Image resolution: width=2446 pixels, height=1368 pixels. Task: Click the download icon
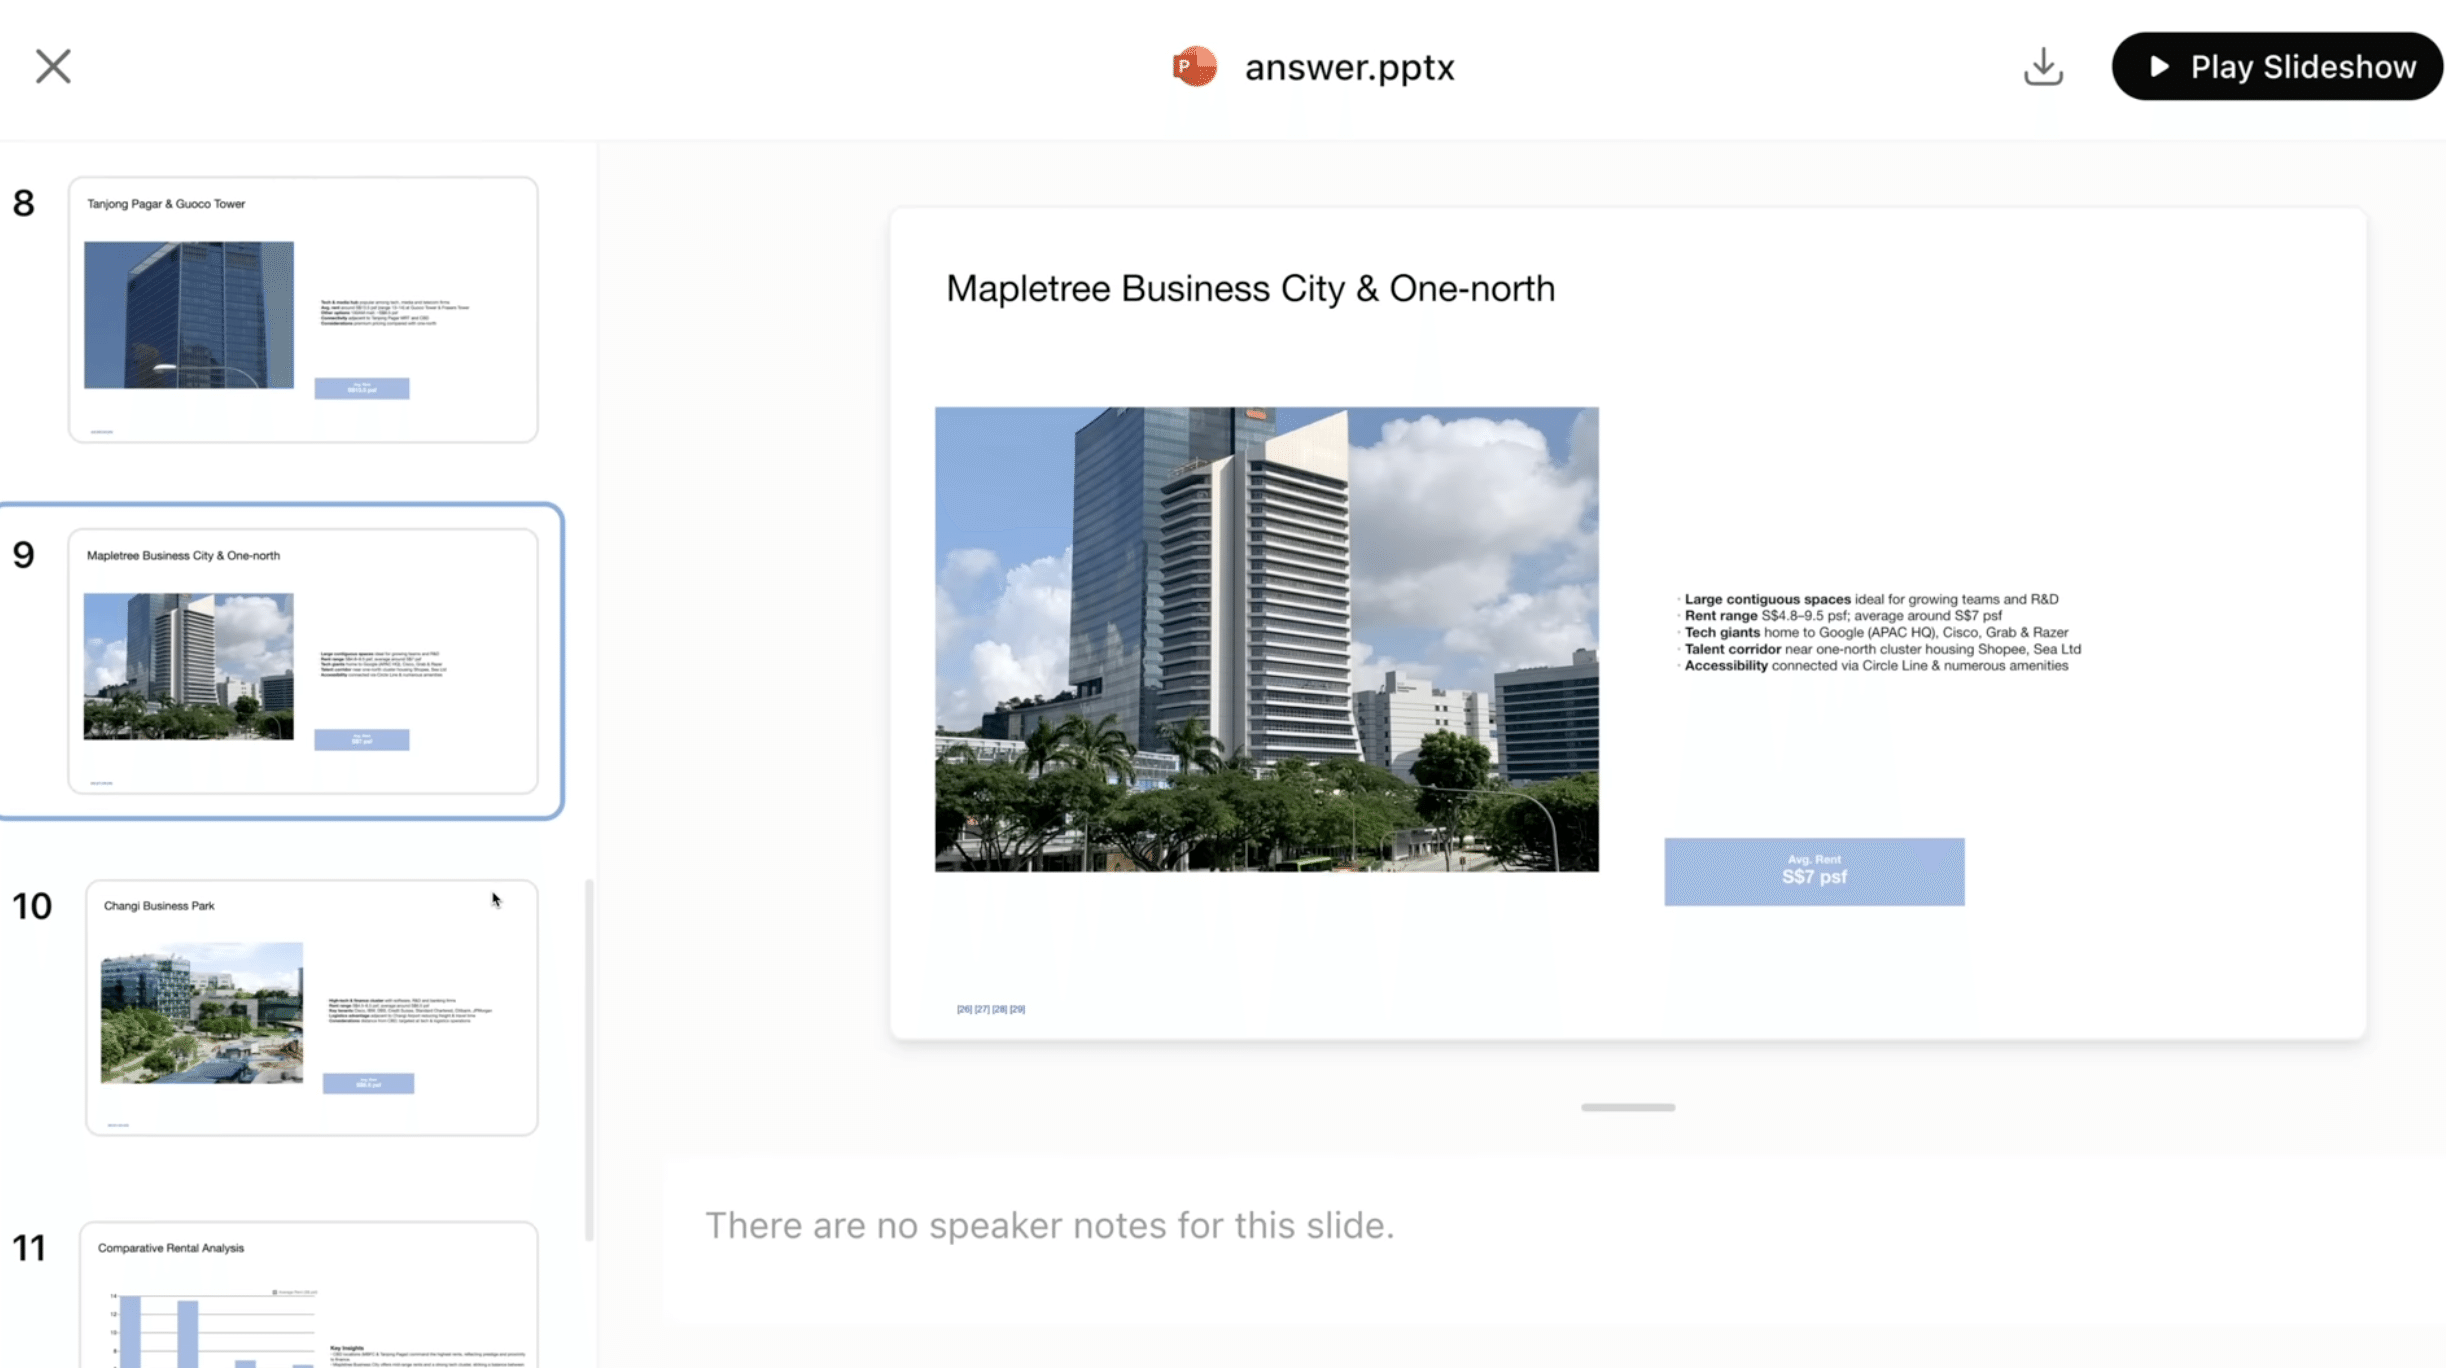point(2043,66)
